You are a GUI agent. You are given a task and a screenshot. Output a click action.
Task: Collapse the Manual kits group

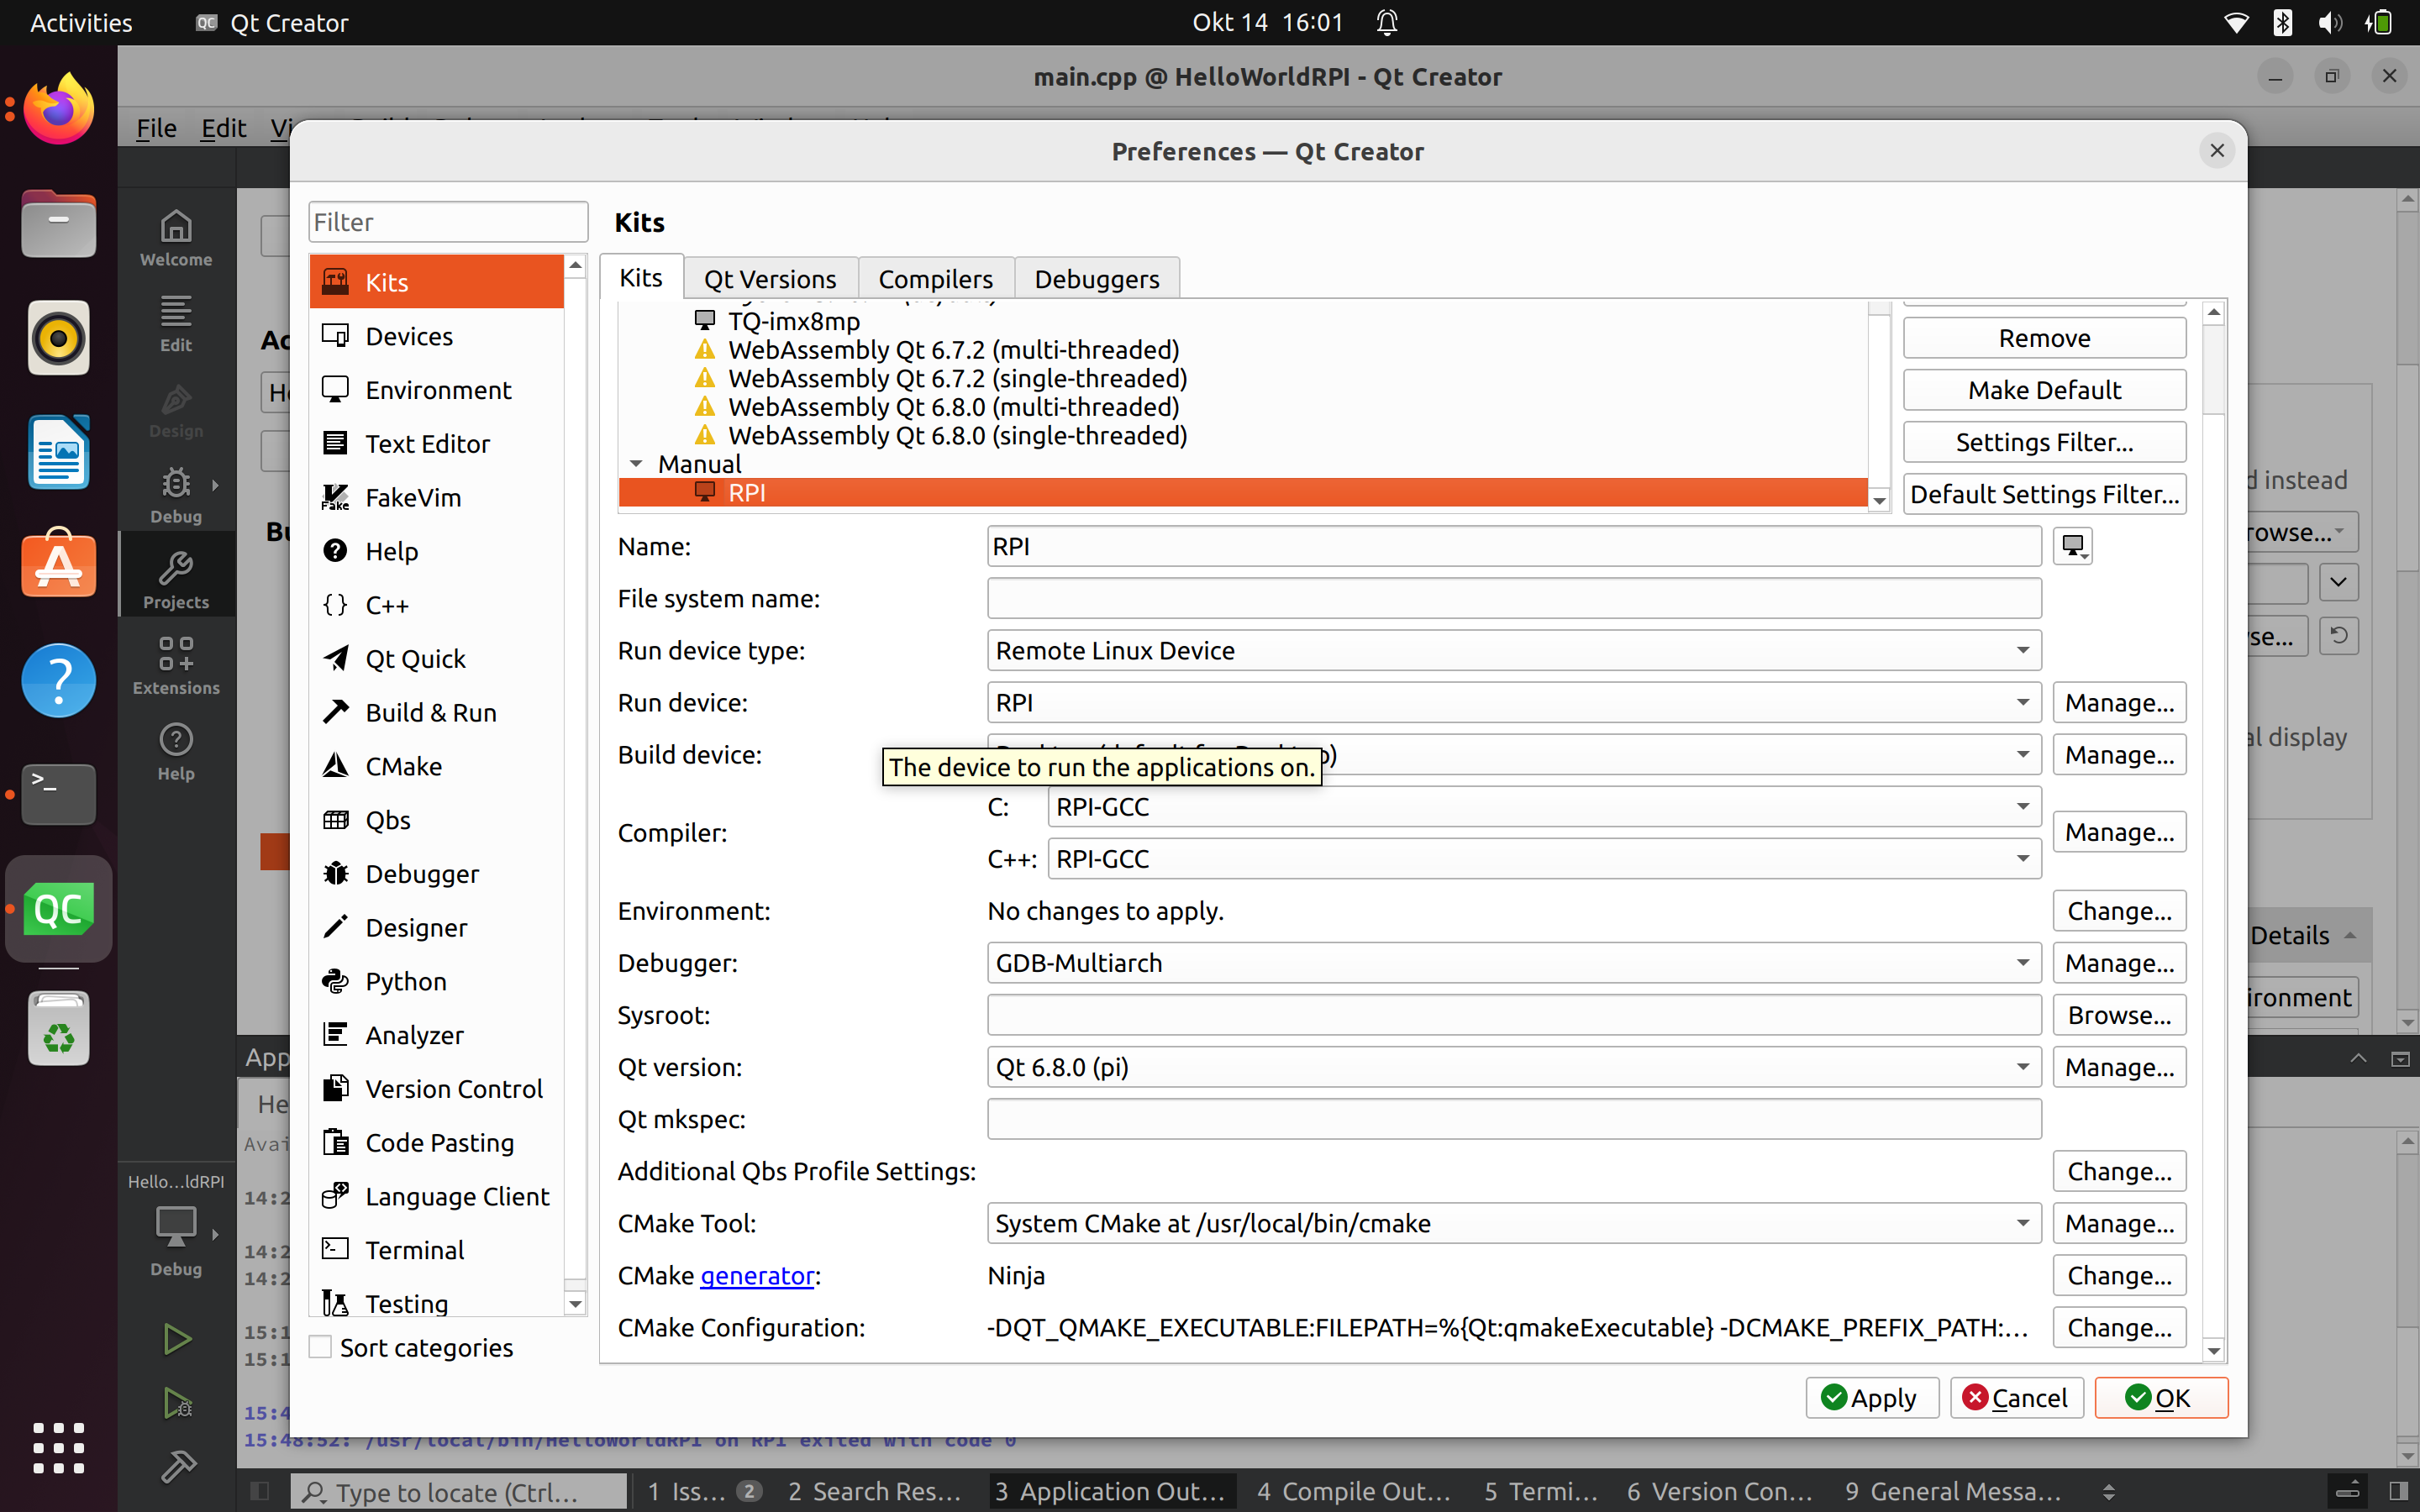pos(636,464)
